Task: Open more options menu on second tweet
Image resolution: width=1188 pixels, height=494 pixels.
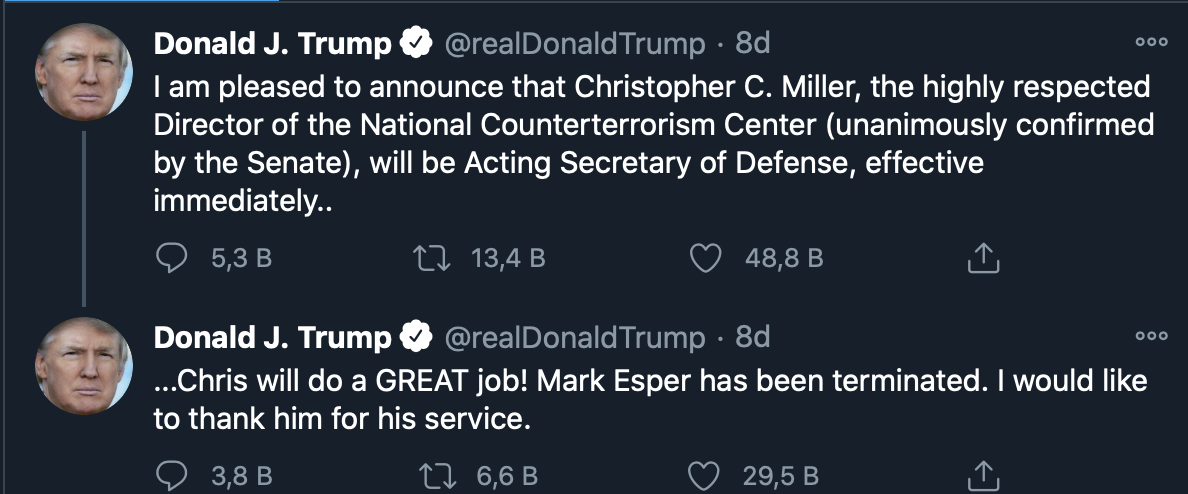Action: [1151, 337]
